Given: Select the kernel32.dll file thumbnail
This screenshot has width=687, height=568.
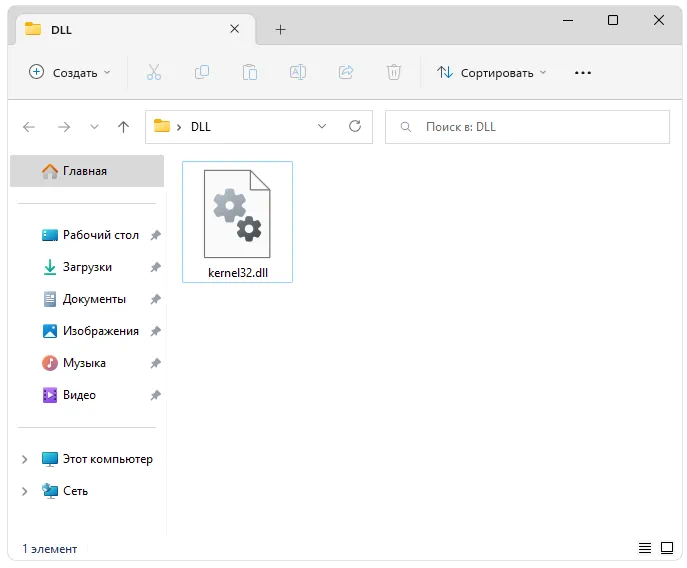Looking at the screenshot, I should pyautogui.click(x=237, y=214).
